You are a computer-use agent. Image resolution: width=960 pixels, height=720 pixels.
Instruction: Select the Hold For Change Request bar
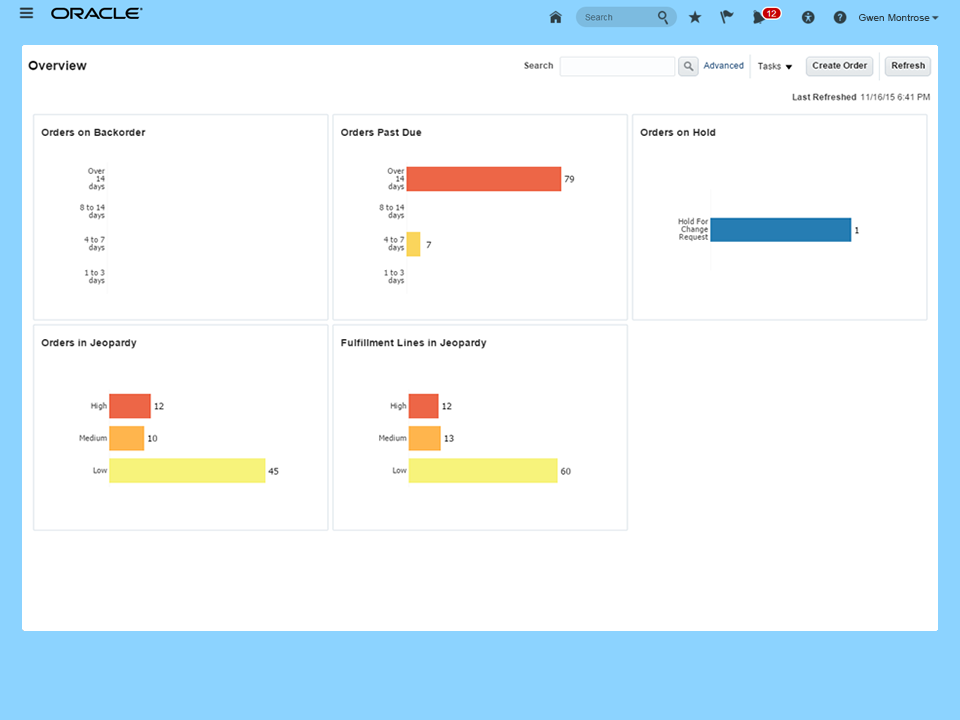tap(781, 230)
